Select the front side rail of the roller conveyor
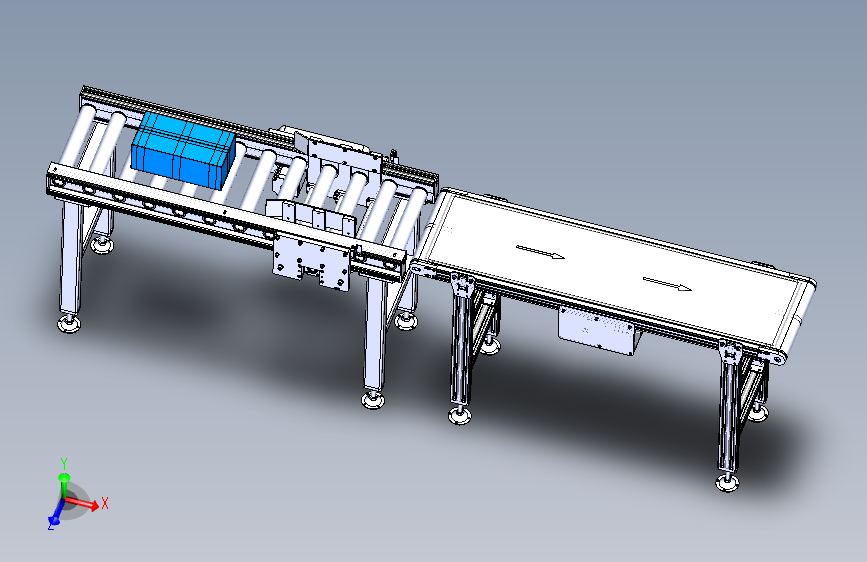 (226, 218)
